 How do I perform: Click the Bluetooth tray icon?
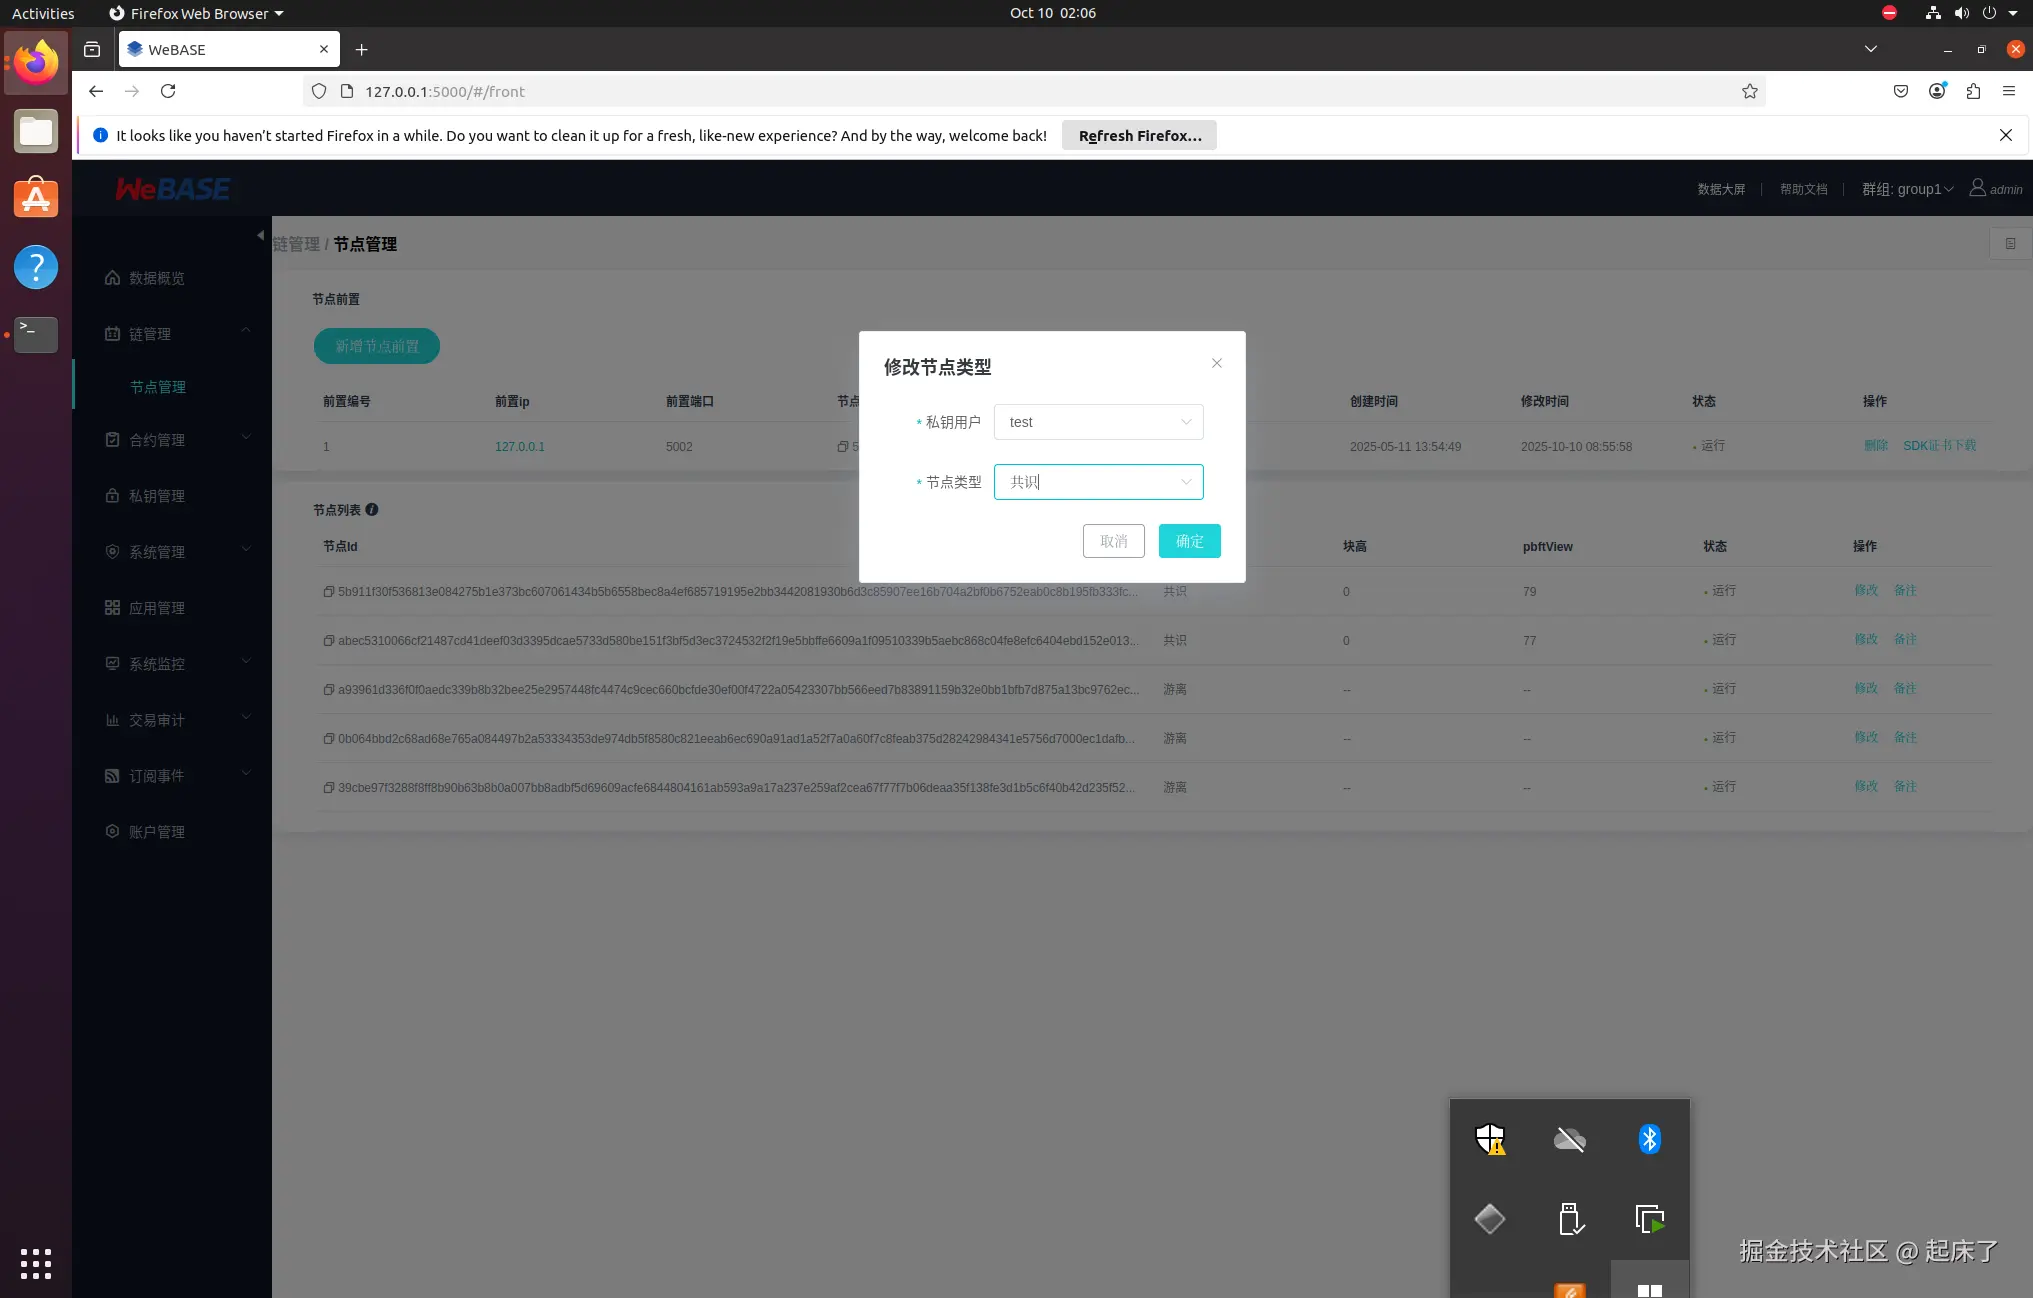click(1649, 1139)
